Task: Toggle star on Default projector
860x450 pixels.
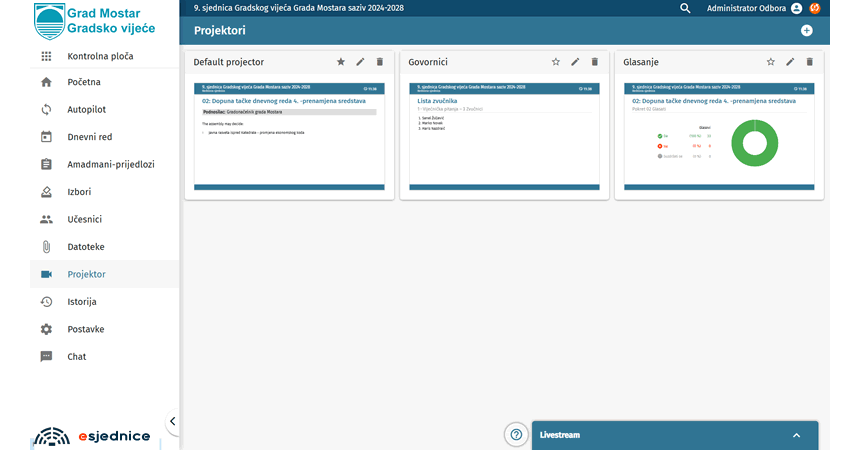Action: pos(341,62)
